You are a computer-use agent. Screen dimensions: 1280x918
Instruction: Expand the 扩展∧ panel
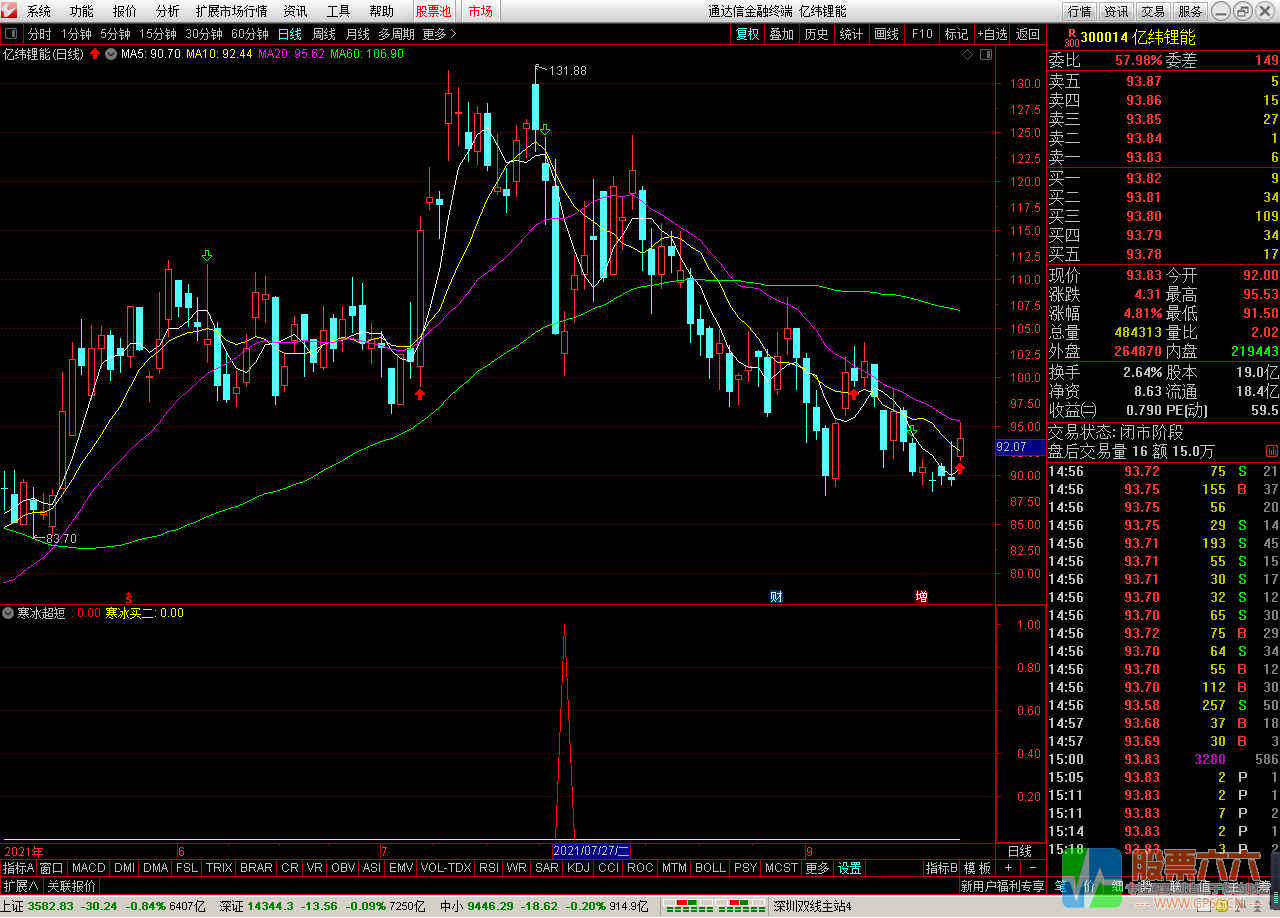(21, 886)
